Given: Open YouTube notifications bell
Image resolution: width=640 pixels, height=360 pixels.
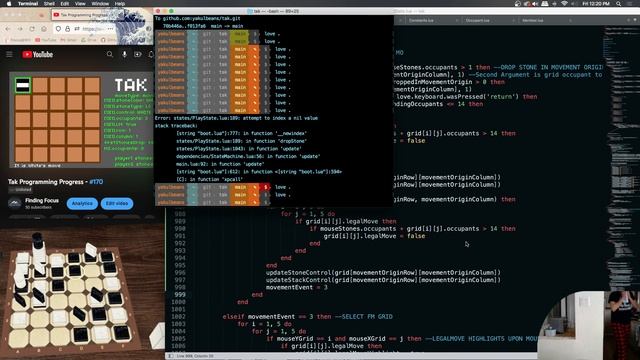Looking at the screenshot, I should 151,54.
